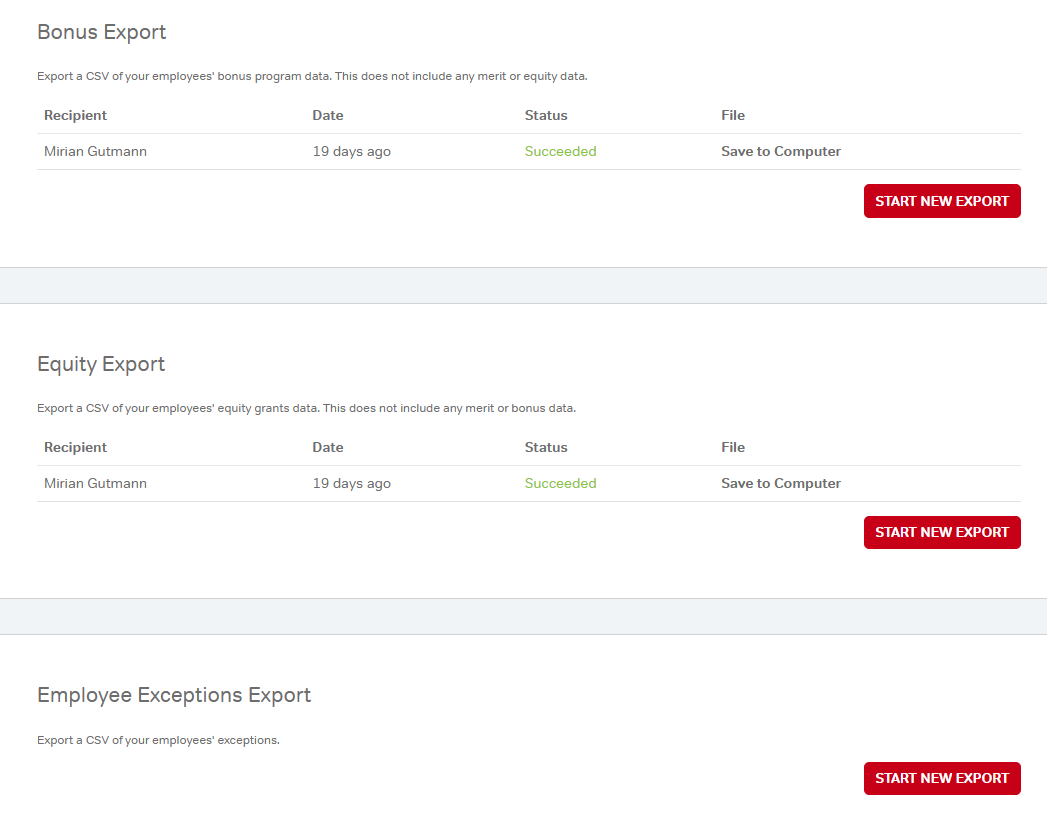
Task: Click Date column header in Equity Export table
Action: pyautogui.click(x=327, y=447)
